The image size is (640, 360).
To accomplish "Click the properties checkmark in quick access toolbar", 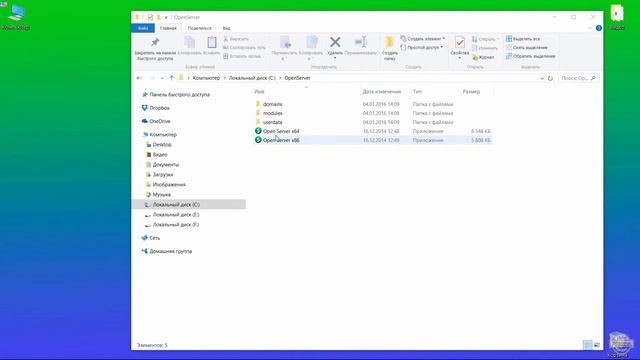I will (150, 17).
